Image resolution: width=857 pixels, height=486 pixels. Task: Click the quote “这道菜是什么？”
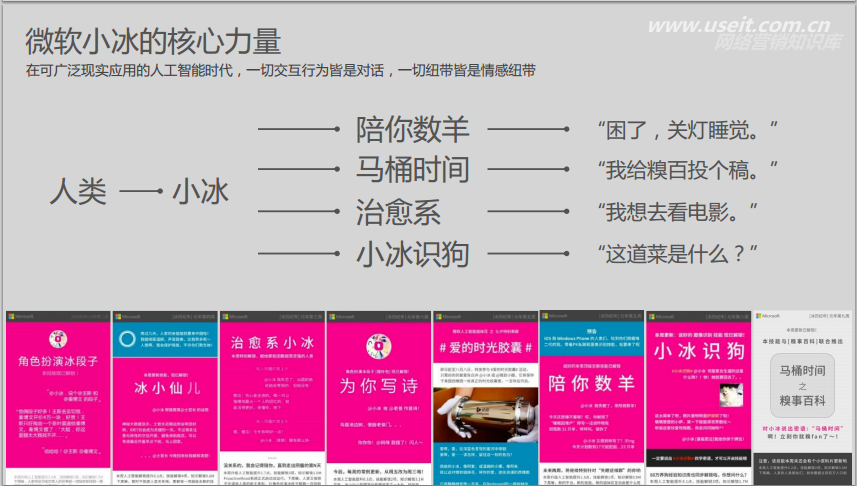coord(678,254)
